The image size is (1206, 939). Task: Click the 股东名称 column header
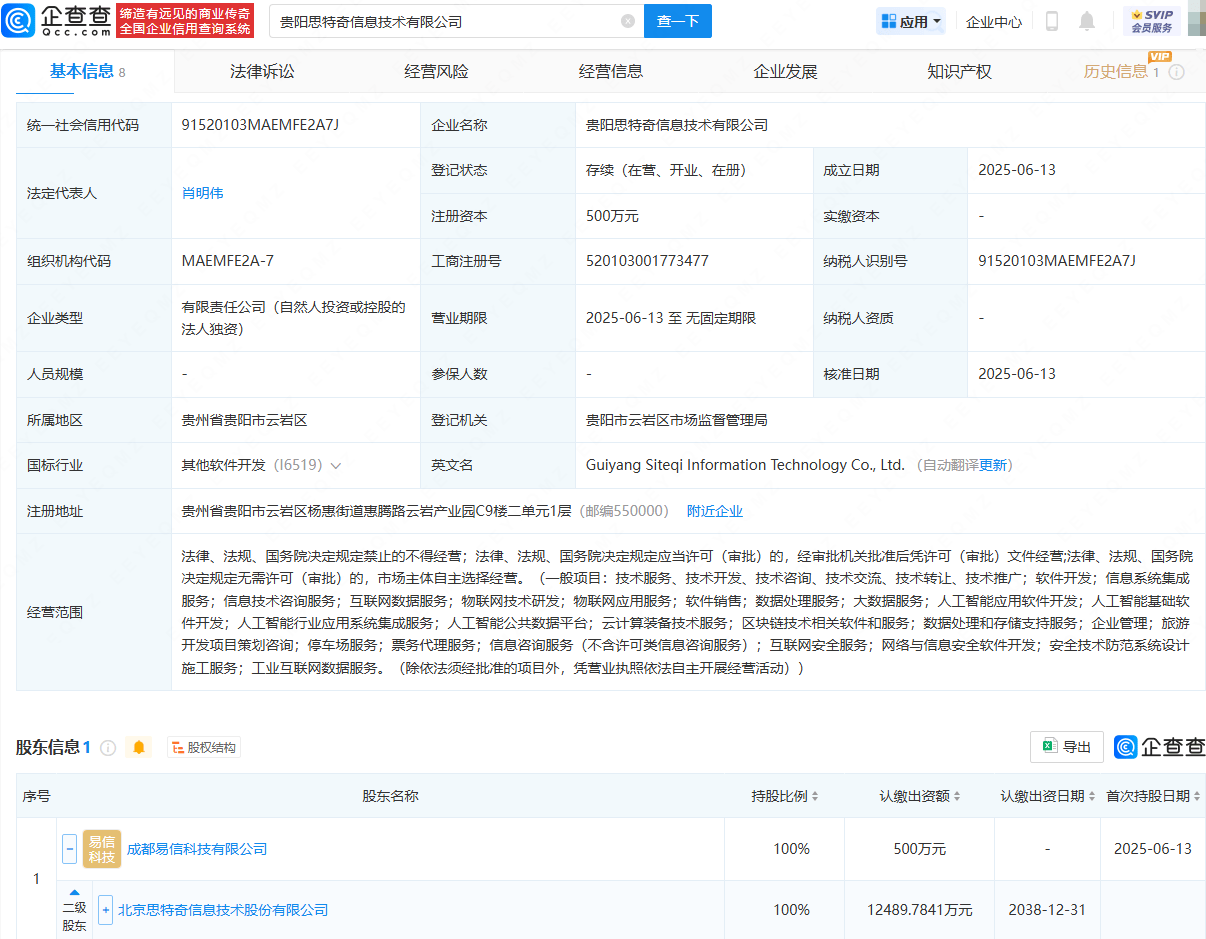(390, 796)
